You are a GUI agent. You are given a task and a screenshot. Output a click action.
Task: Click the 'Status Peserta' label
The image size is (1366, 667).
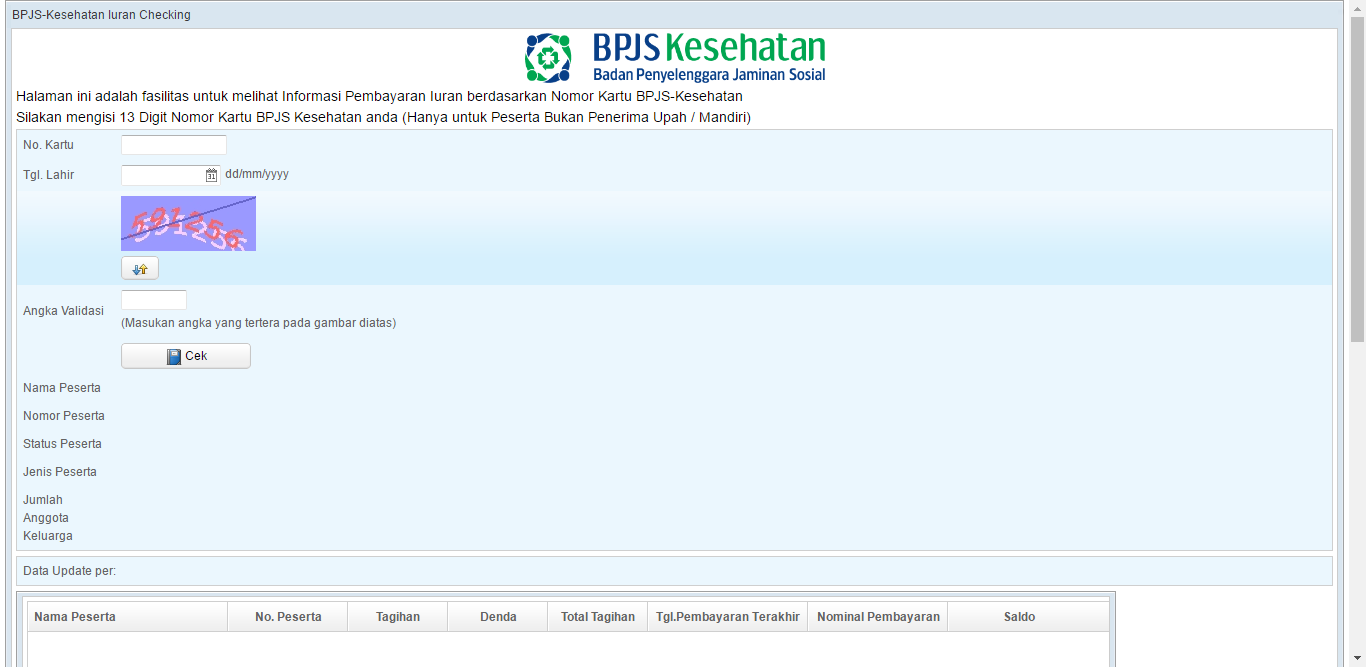62,444
